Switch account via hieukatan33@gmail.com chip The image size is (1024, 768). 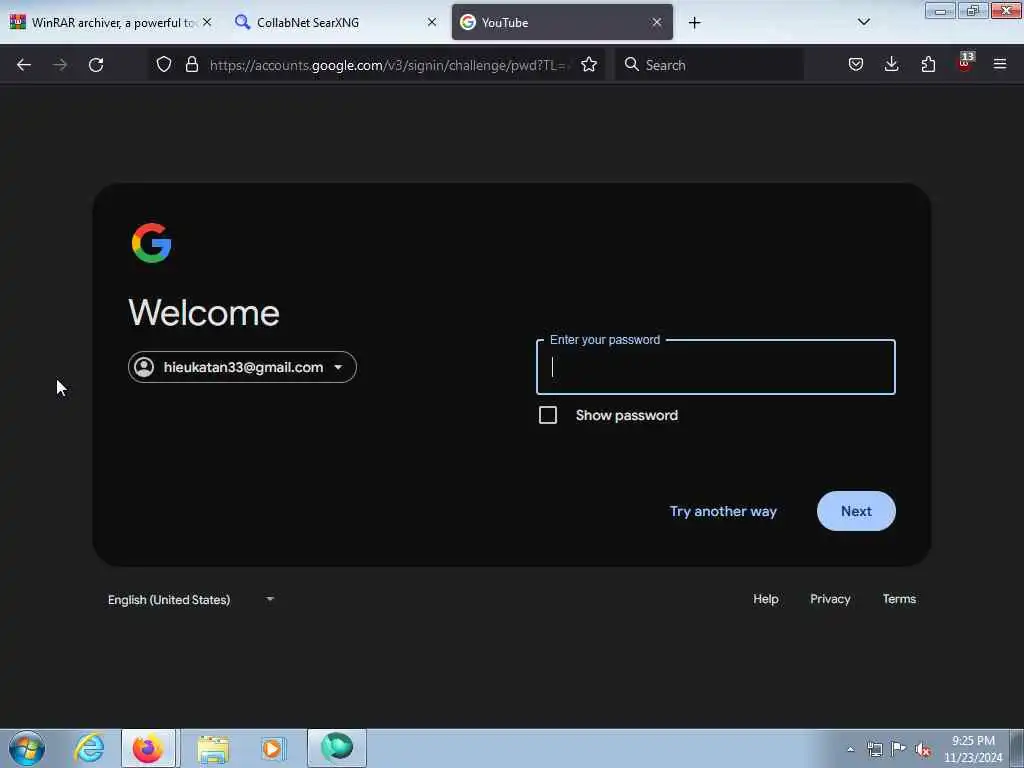point(242,367)
